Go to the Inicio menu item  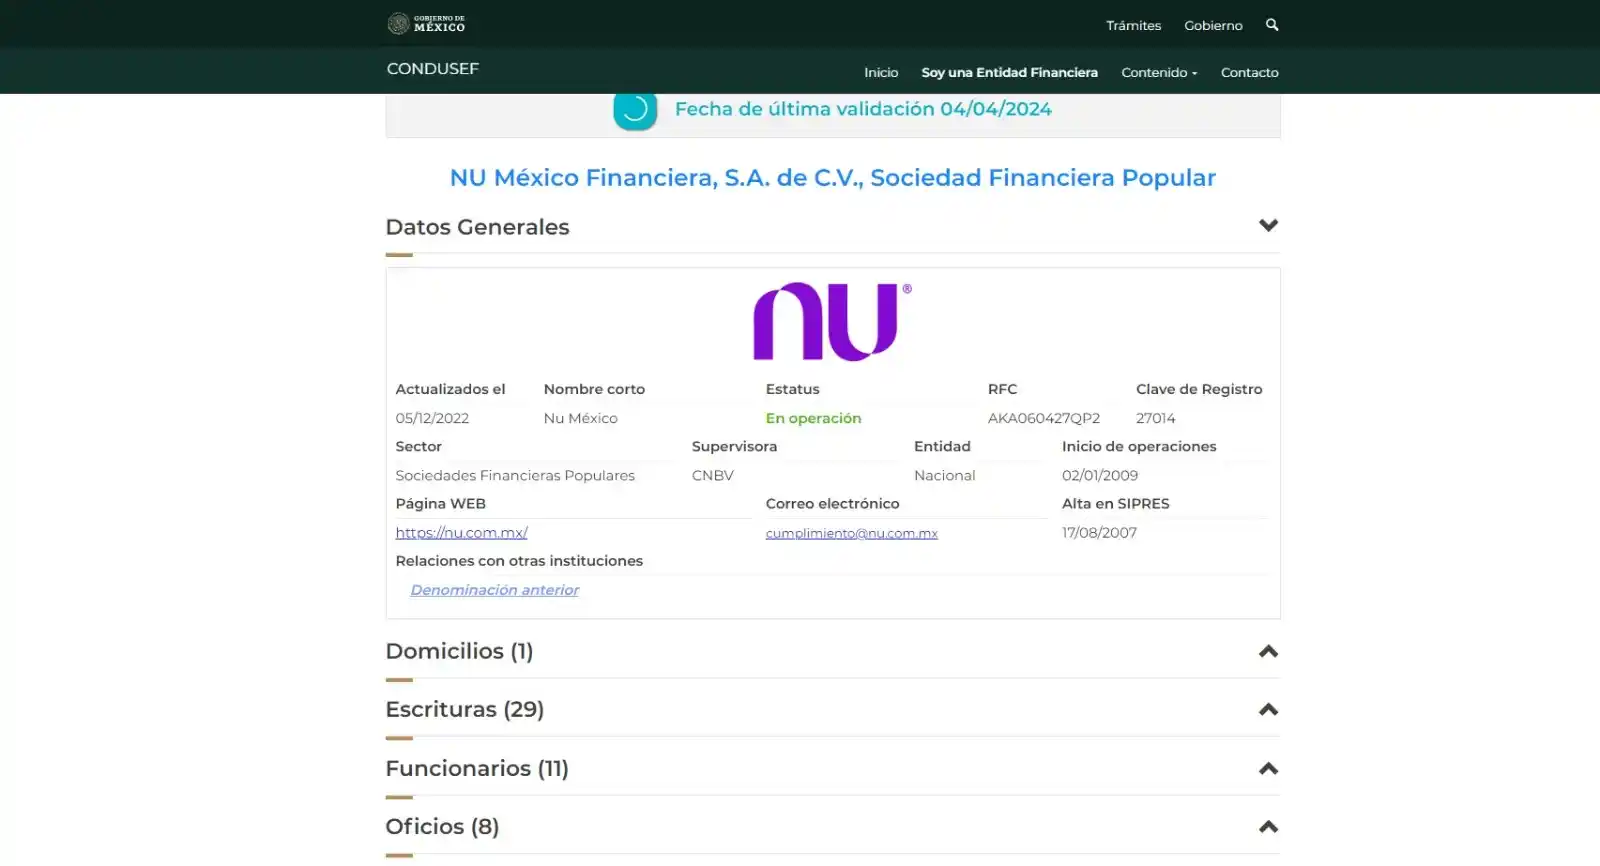coord(881,72)
